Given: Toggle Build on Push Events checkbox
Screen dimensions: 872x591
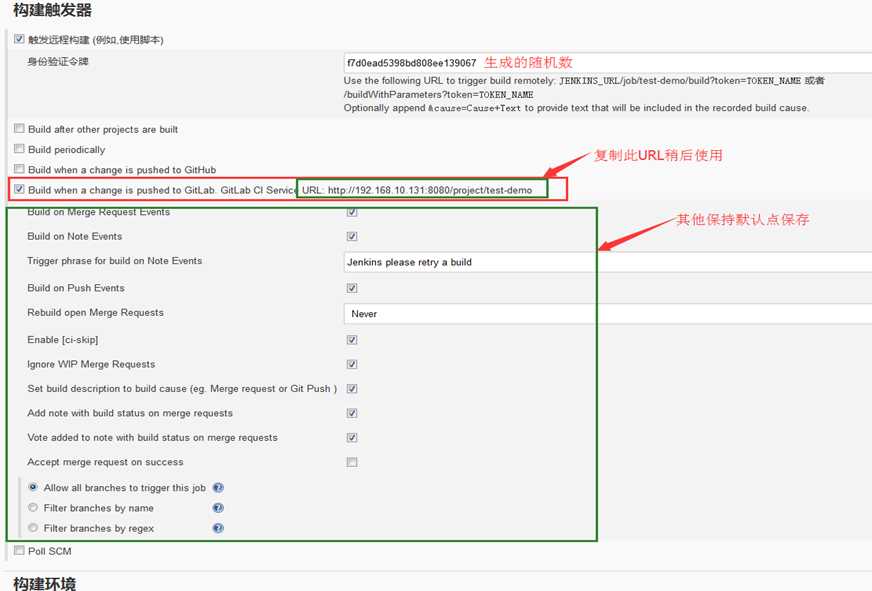Looking at the screenshot, I should coord(352,288).
